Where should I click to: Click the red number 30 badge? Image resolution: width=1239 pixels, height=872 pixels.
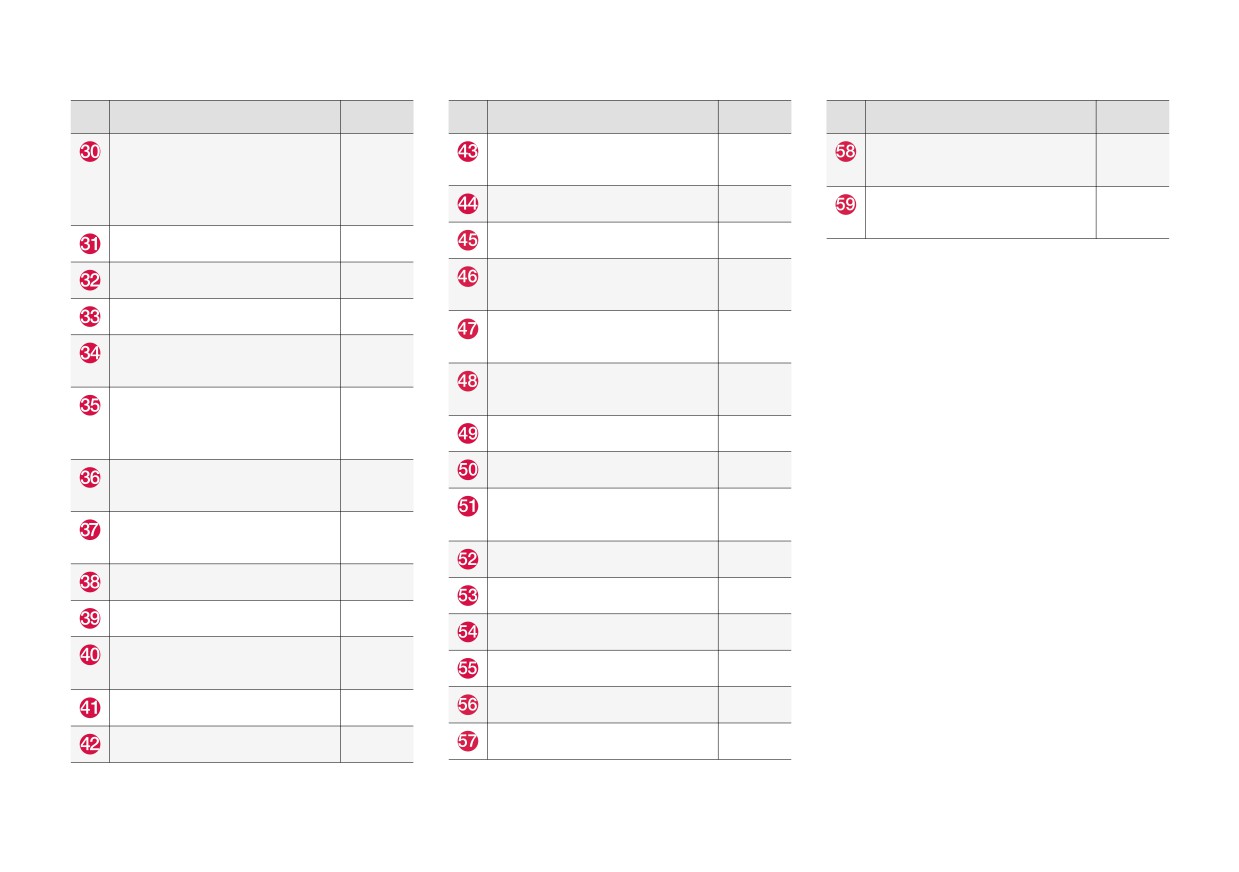(90, 152)
